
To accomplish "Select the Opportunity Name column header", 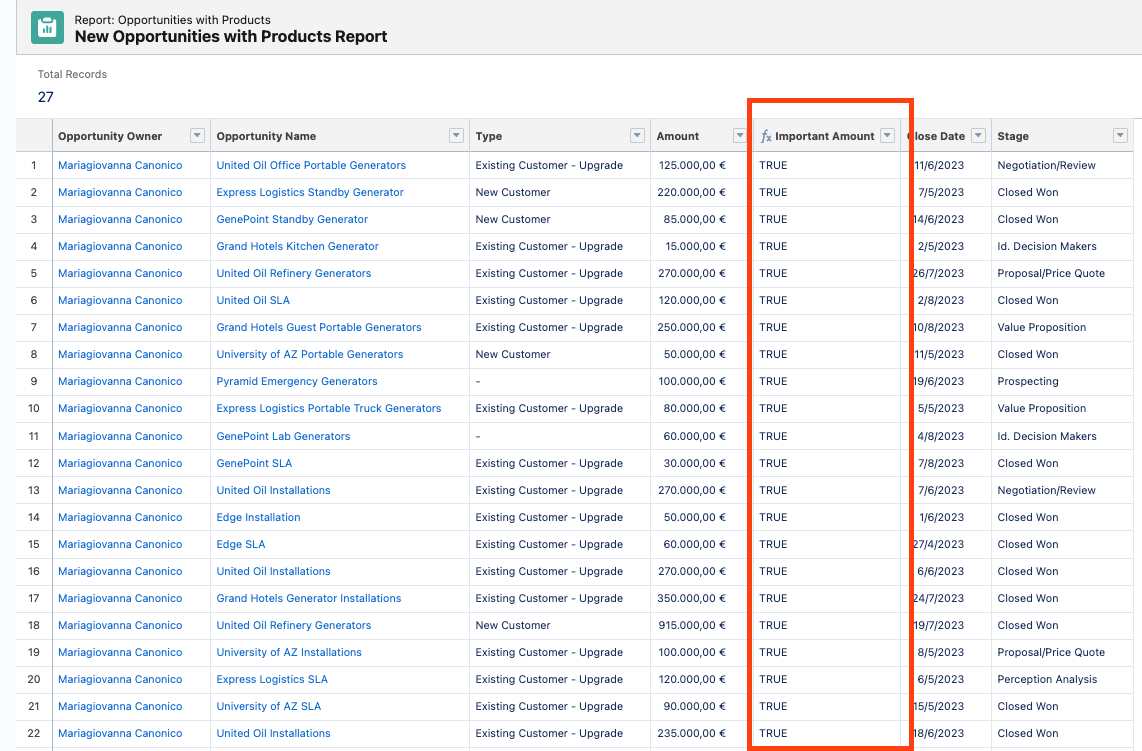I will (266, 136).
